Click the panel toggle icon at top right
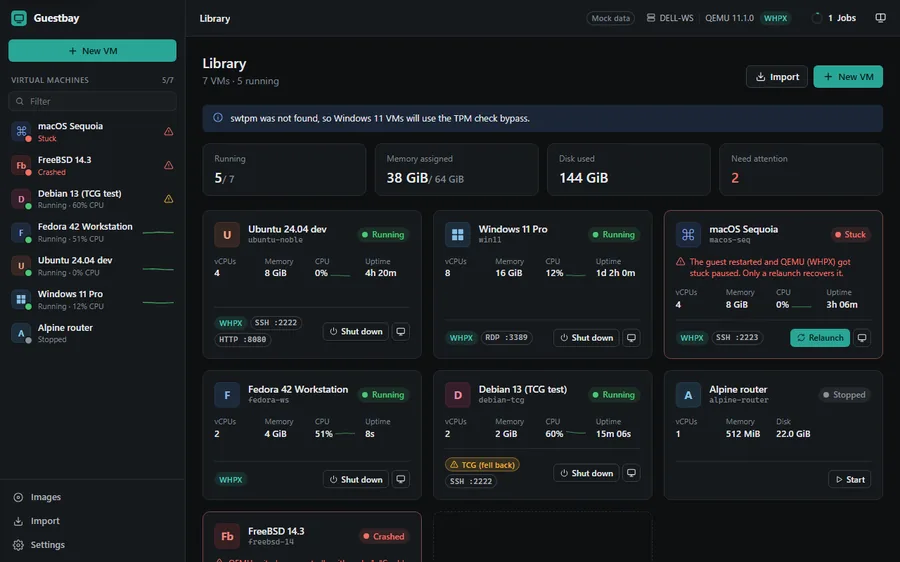Screen dimensions: 900x562 pyautogui.click(x=880, y=18)
